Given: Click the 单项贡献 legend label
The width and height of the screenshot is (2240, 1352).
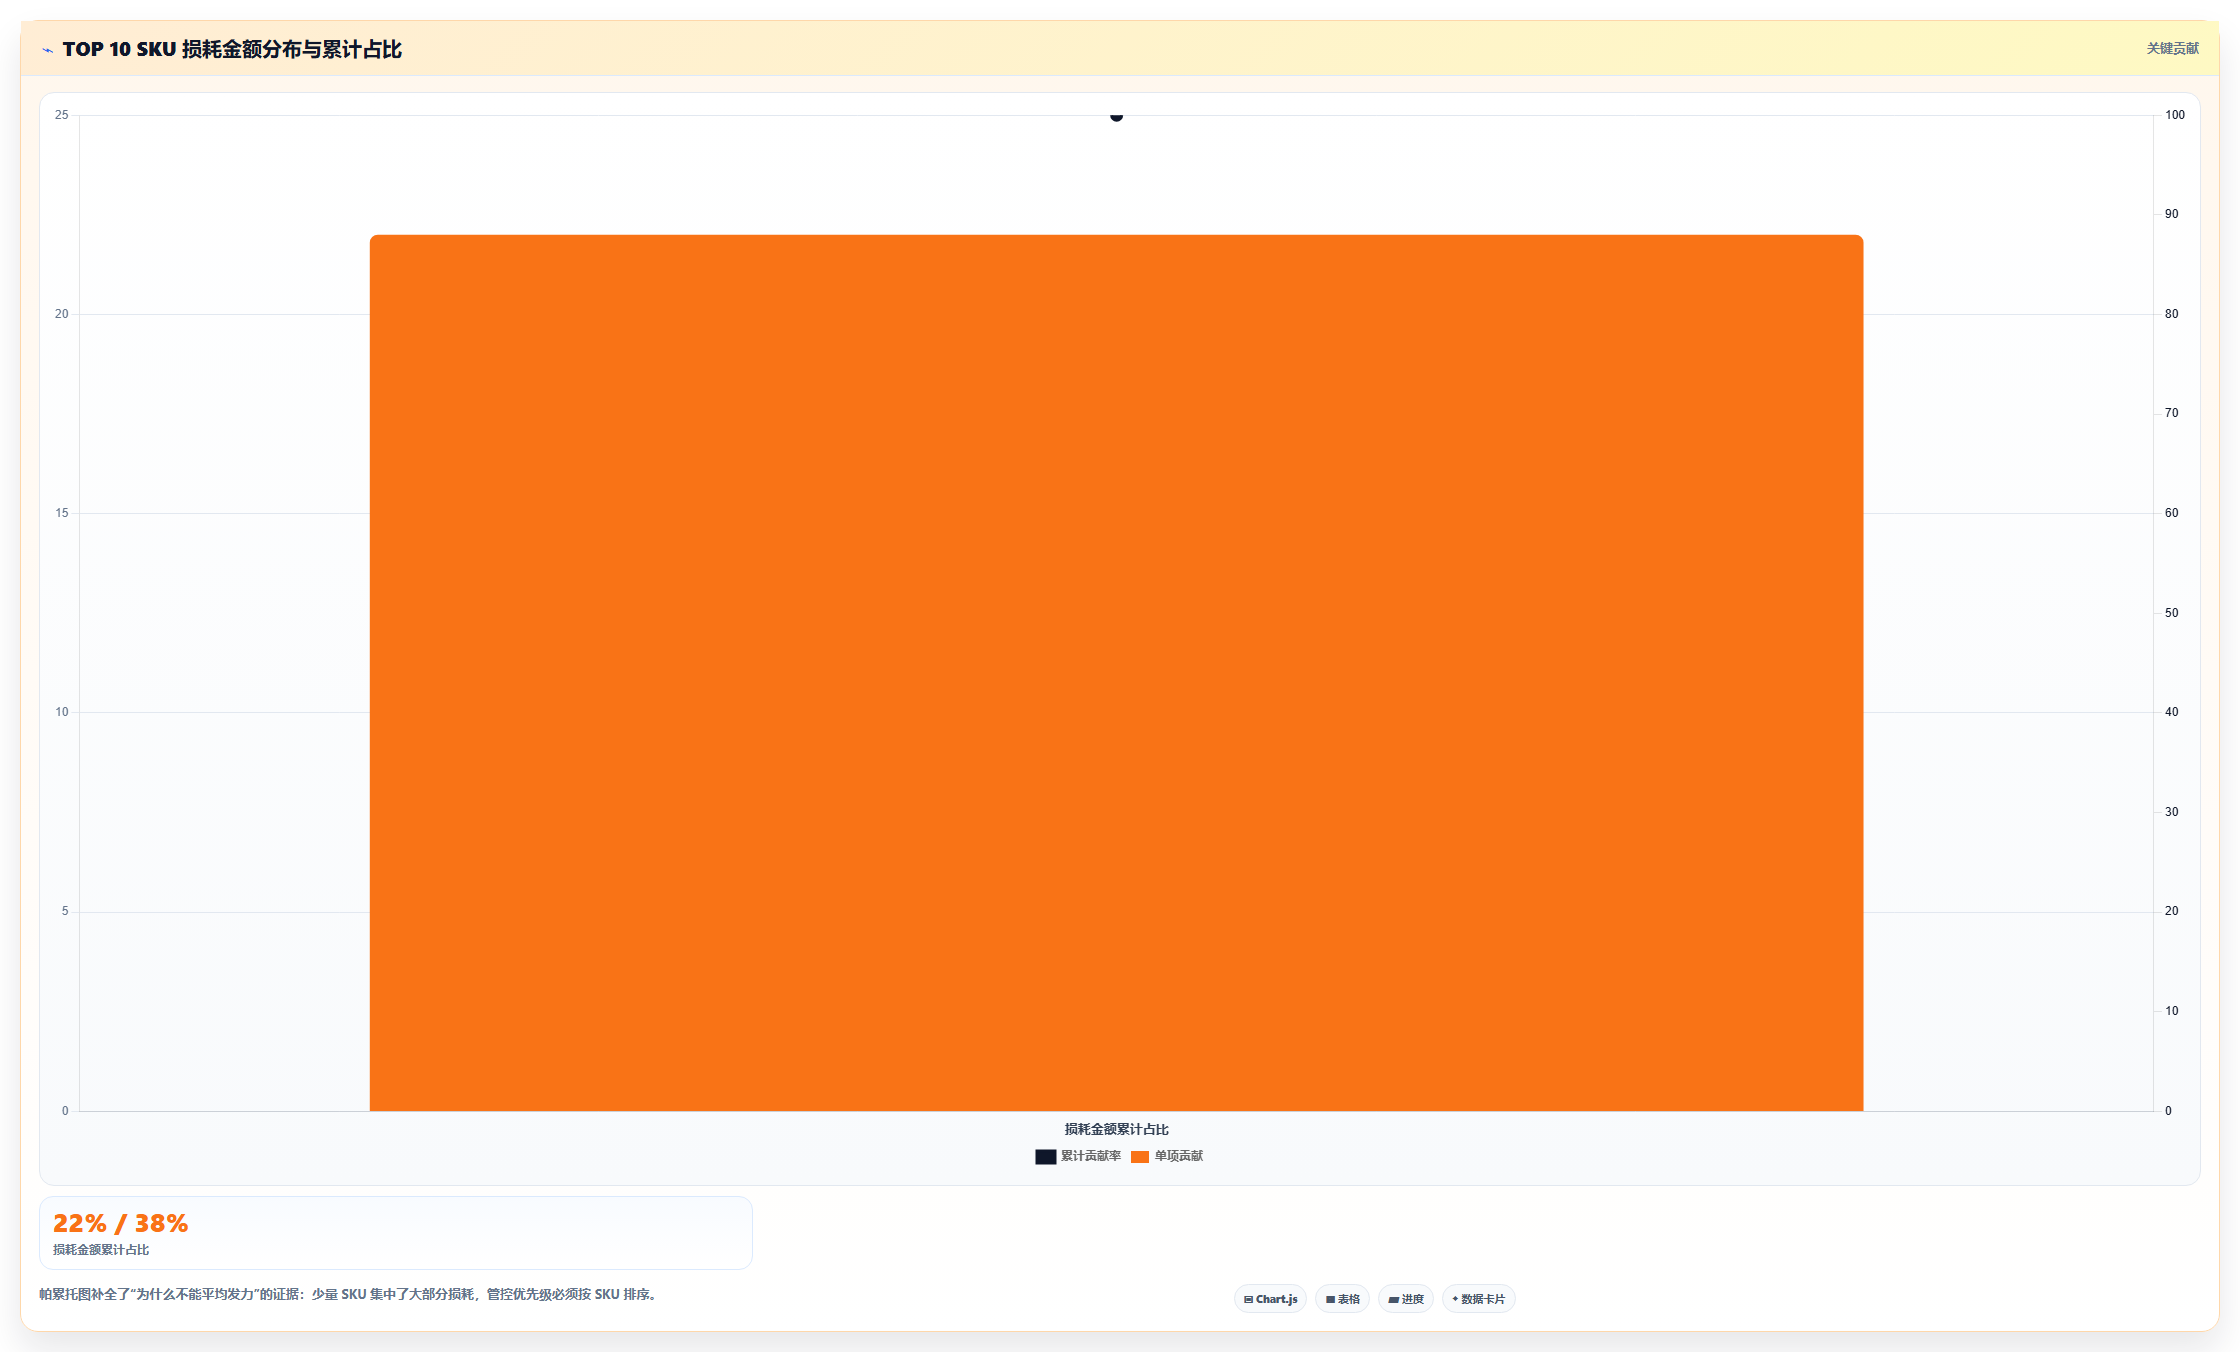Looking at the screenshot, I should coord(1179,1156).
